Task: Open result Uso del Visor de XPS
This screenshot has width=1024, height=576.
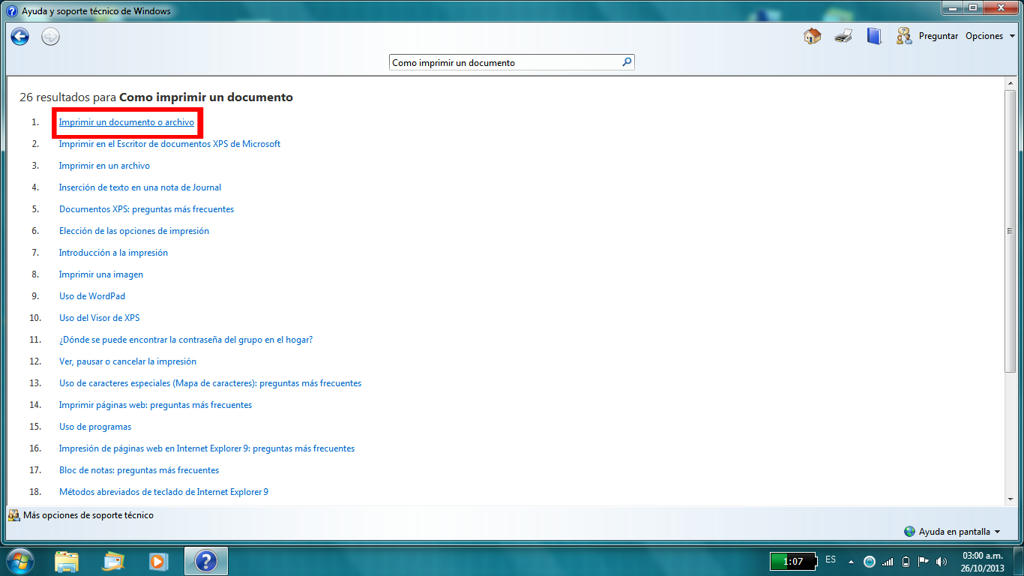Action: click(x=99, y=318)
